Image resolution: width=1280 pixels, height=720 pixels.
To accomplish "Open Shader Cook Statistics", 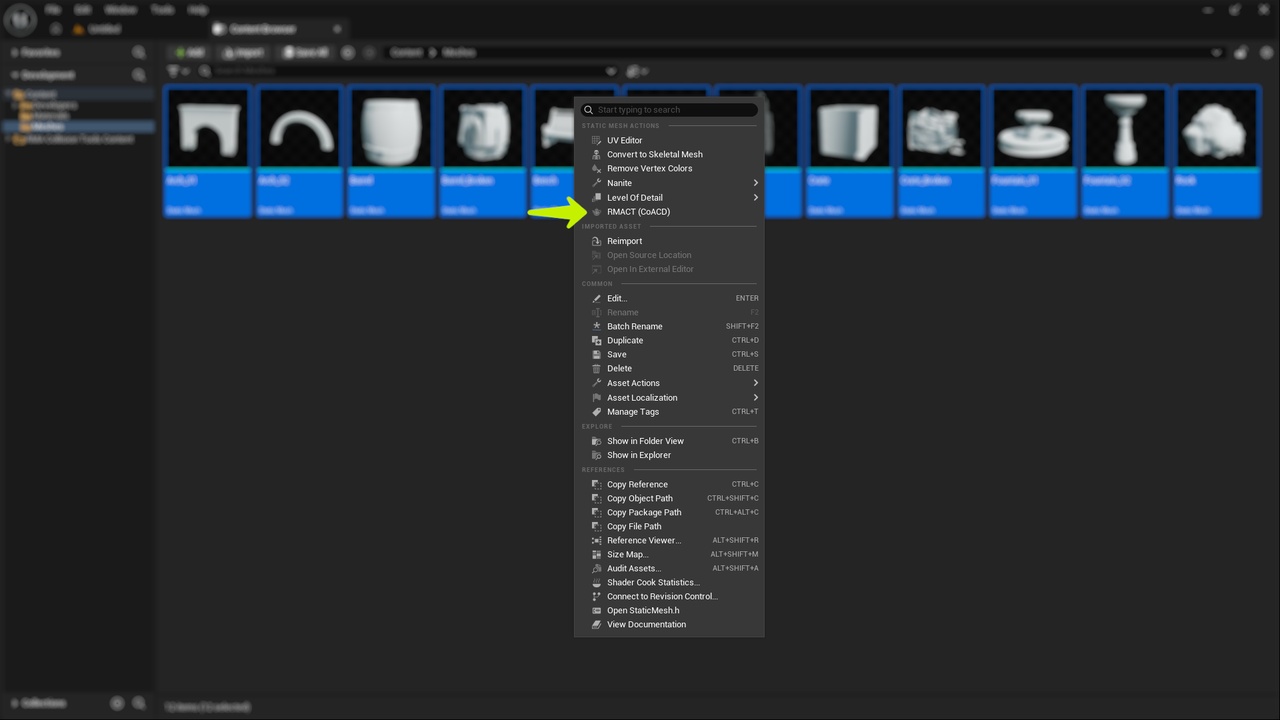I will click(669, 582).
